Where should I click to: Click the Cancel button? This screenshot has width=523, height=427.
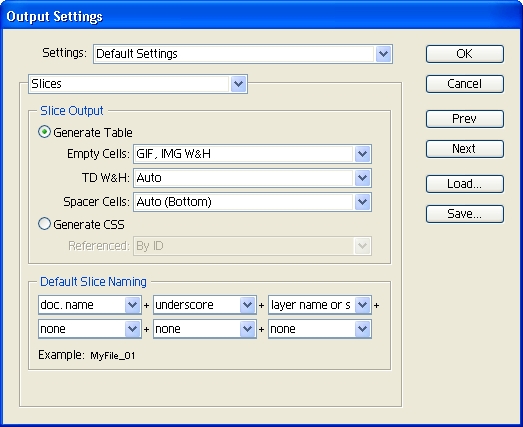click(x=465, y=84)
